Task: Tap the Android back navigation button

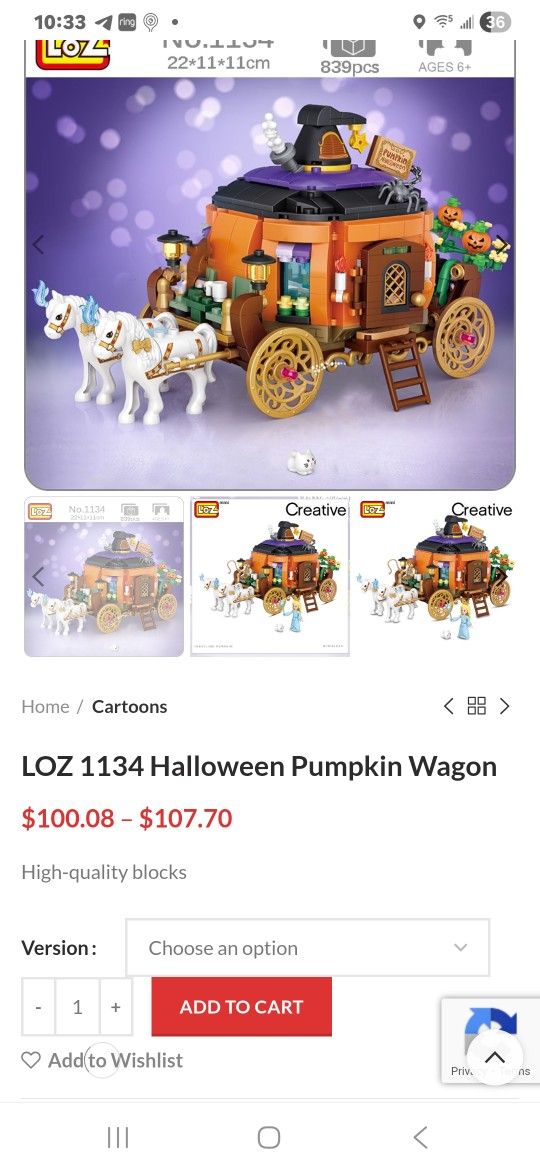Action: point(421,1137)
